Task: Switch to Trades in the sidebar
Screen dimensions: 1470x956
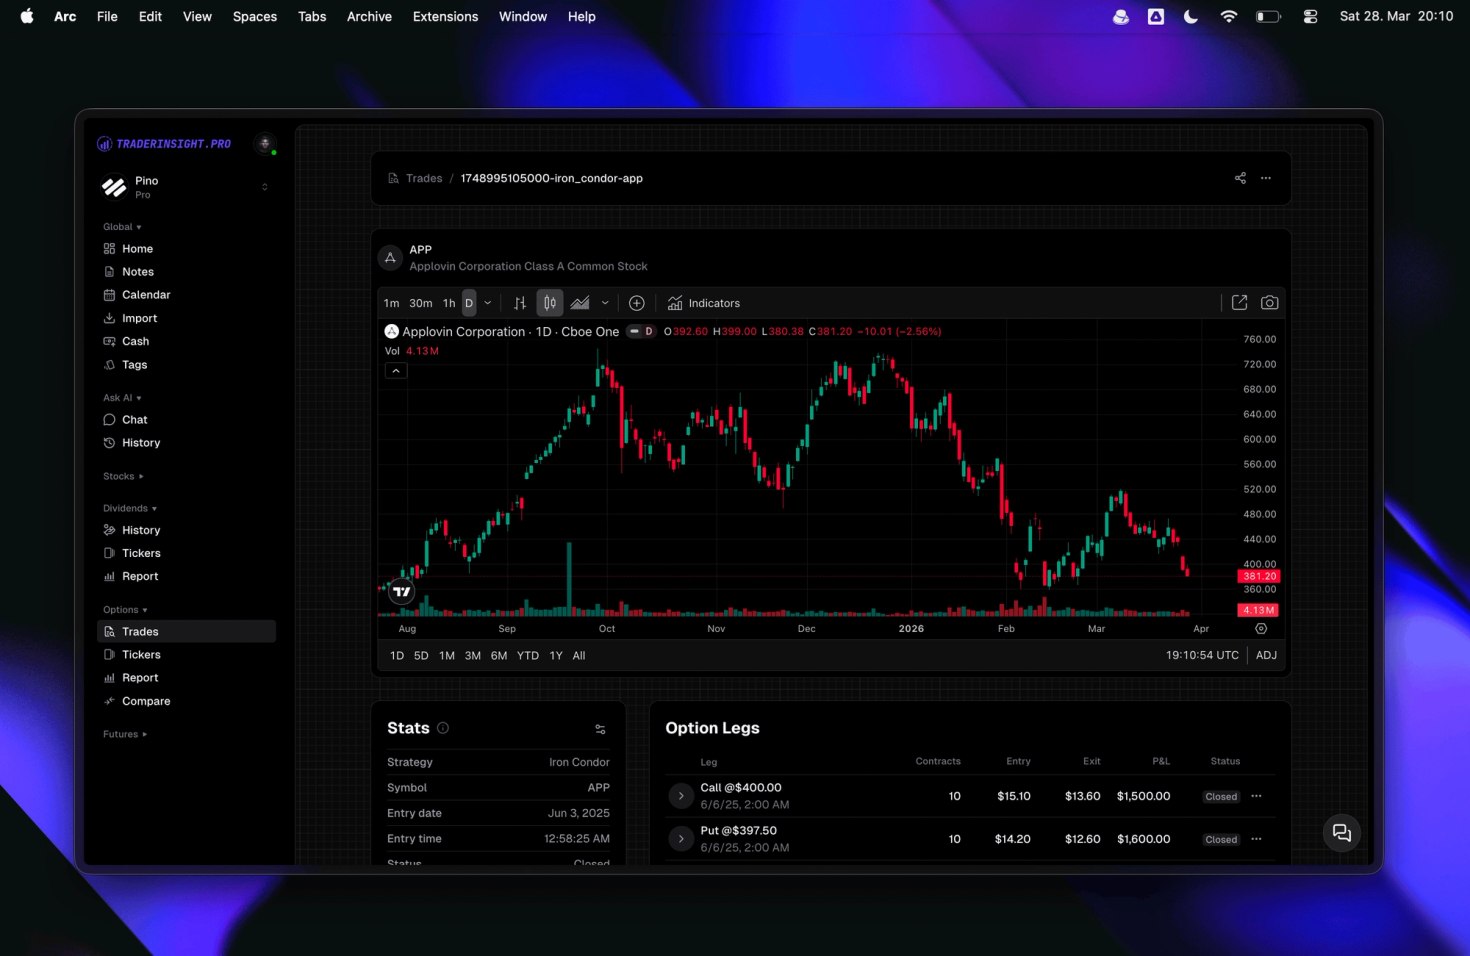Action: 141,631
